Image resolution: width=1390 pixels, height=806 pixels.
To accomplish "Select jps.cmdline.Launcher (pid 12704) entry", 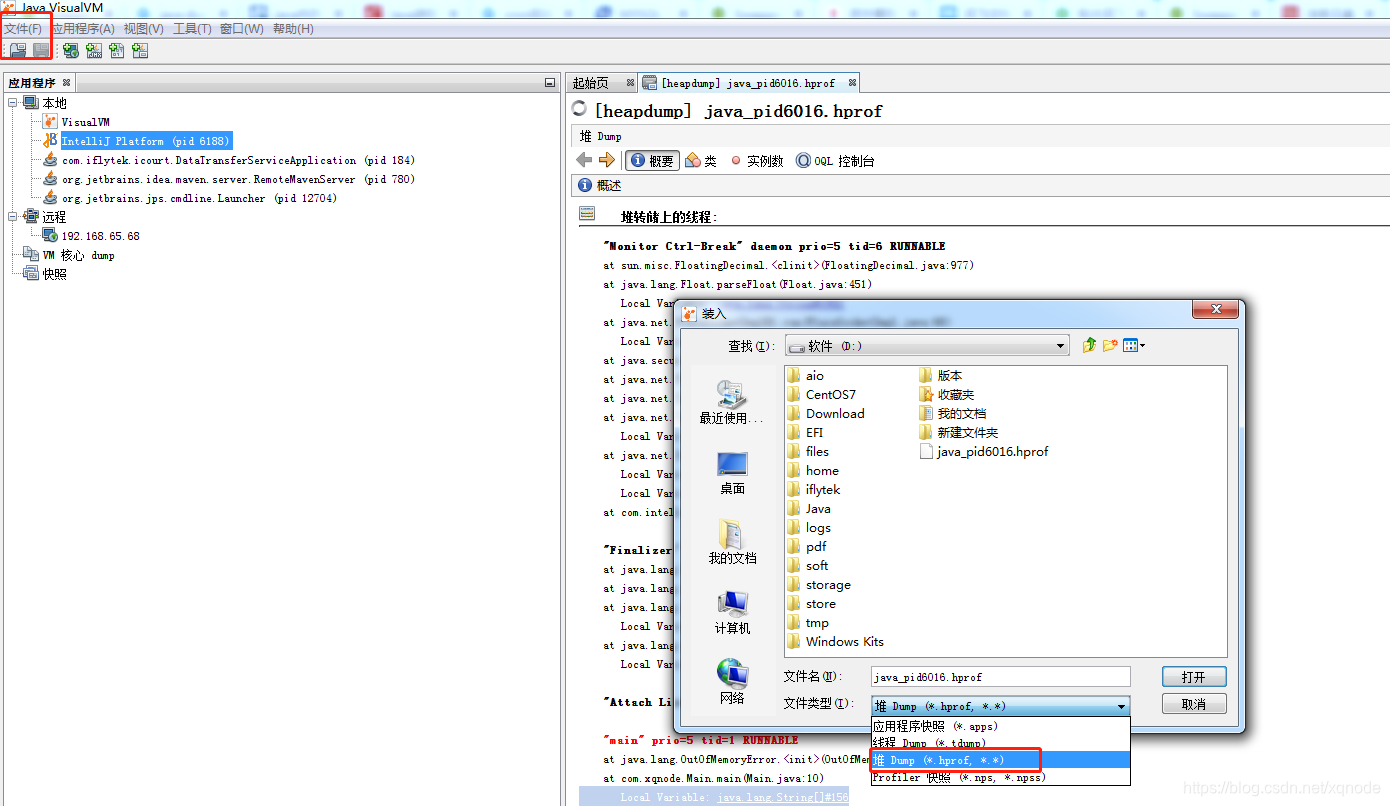I will [x=199, y=198].
